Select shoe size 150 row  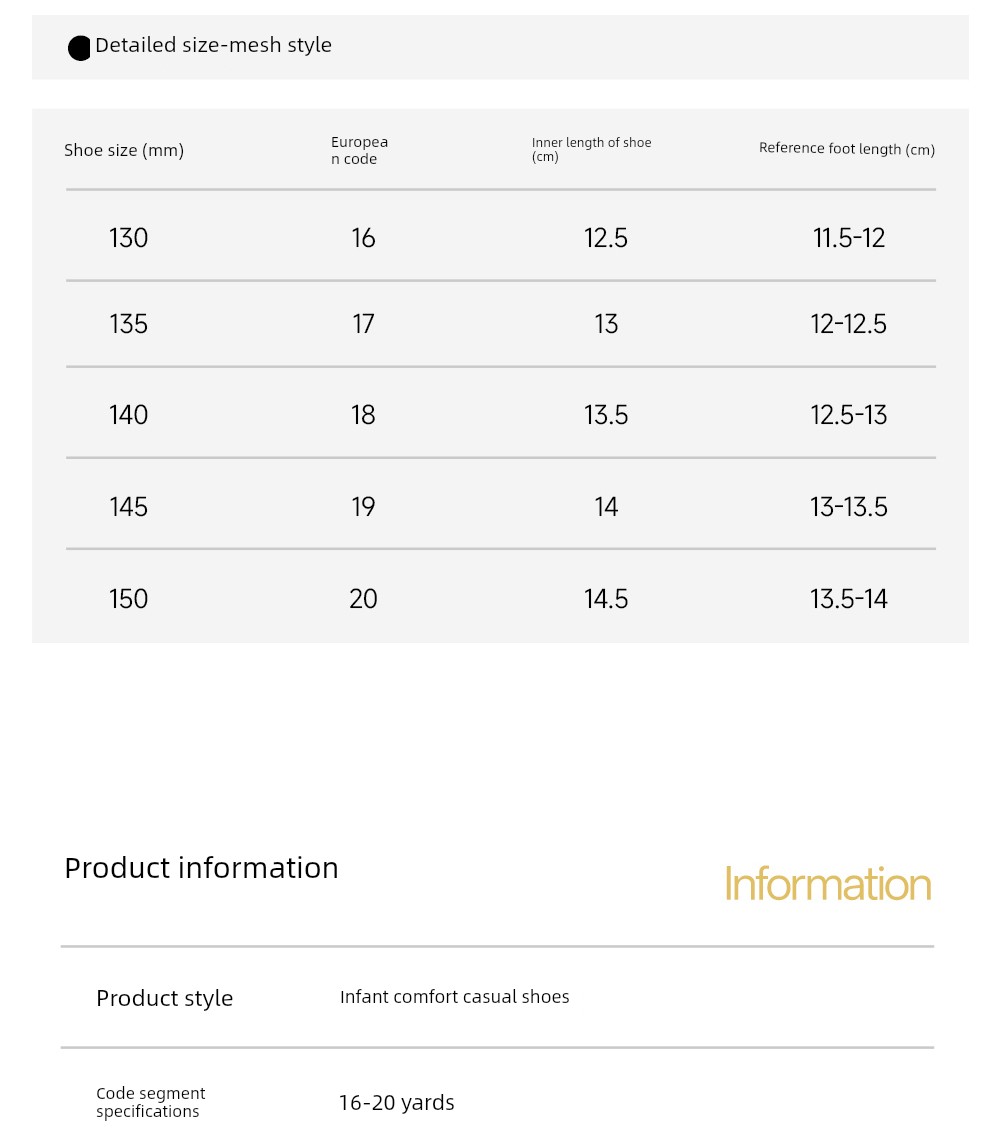pos(501,598)
